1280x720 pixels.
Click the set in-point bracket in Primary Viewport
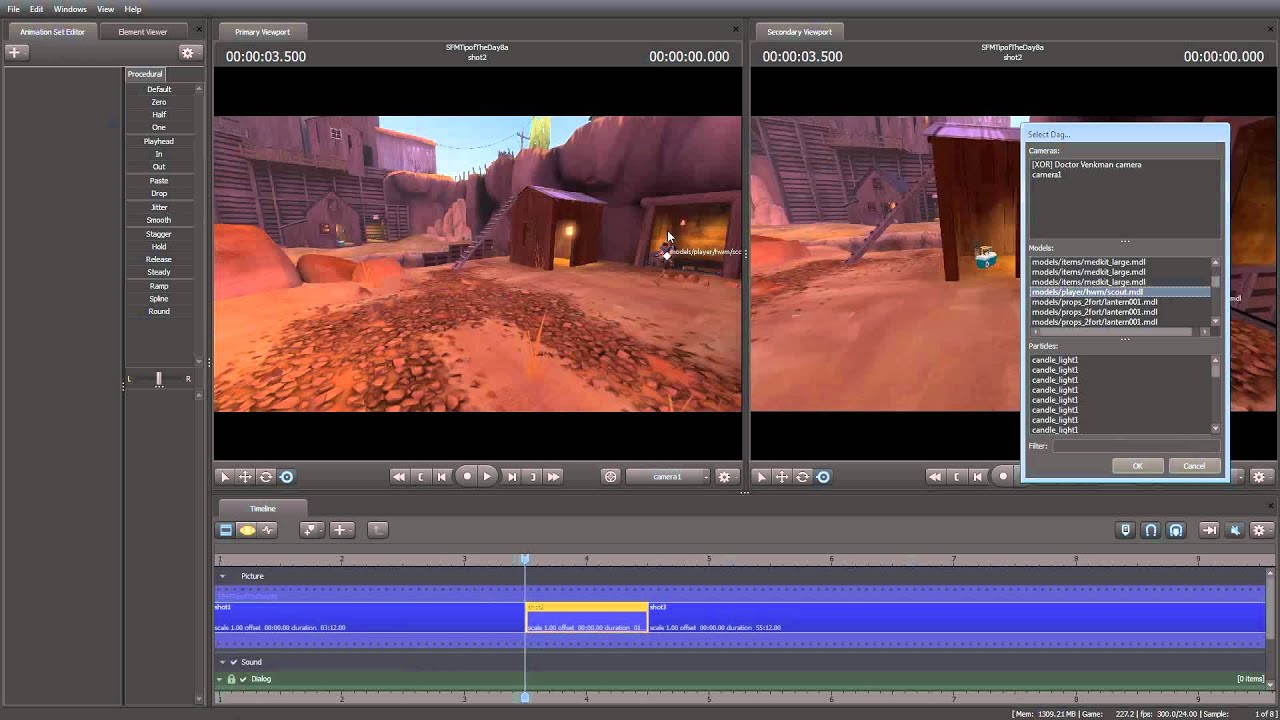pyautogui.click(x=421, y=477)
